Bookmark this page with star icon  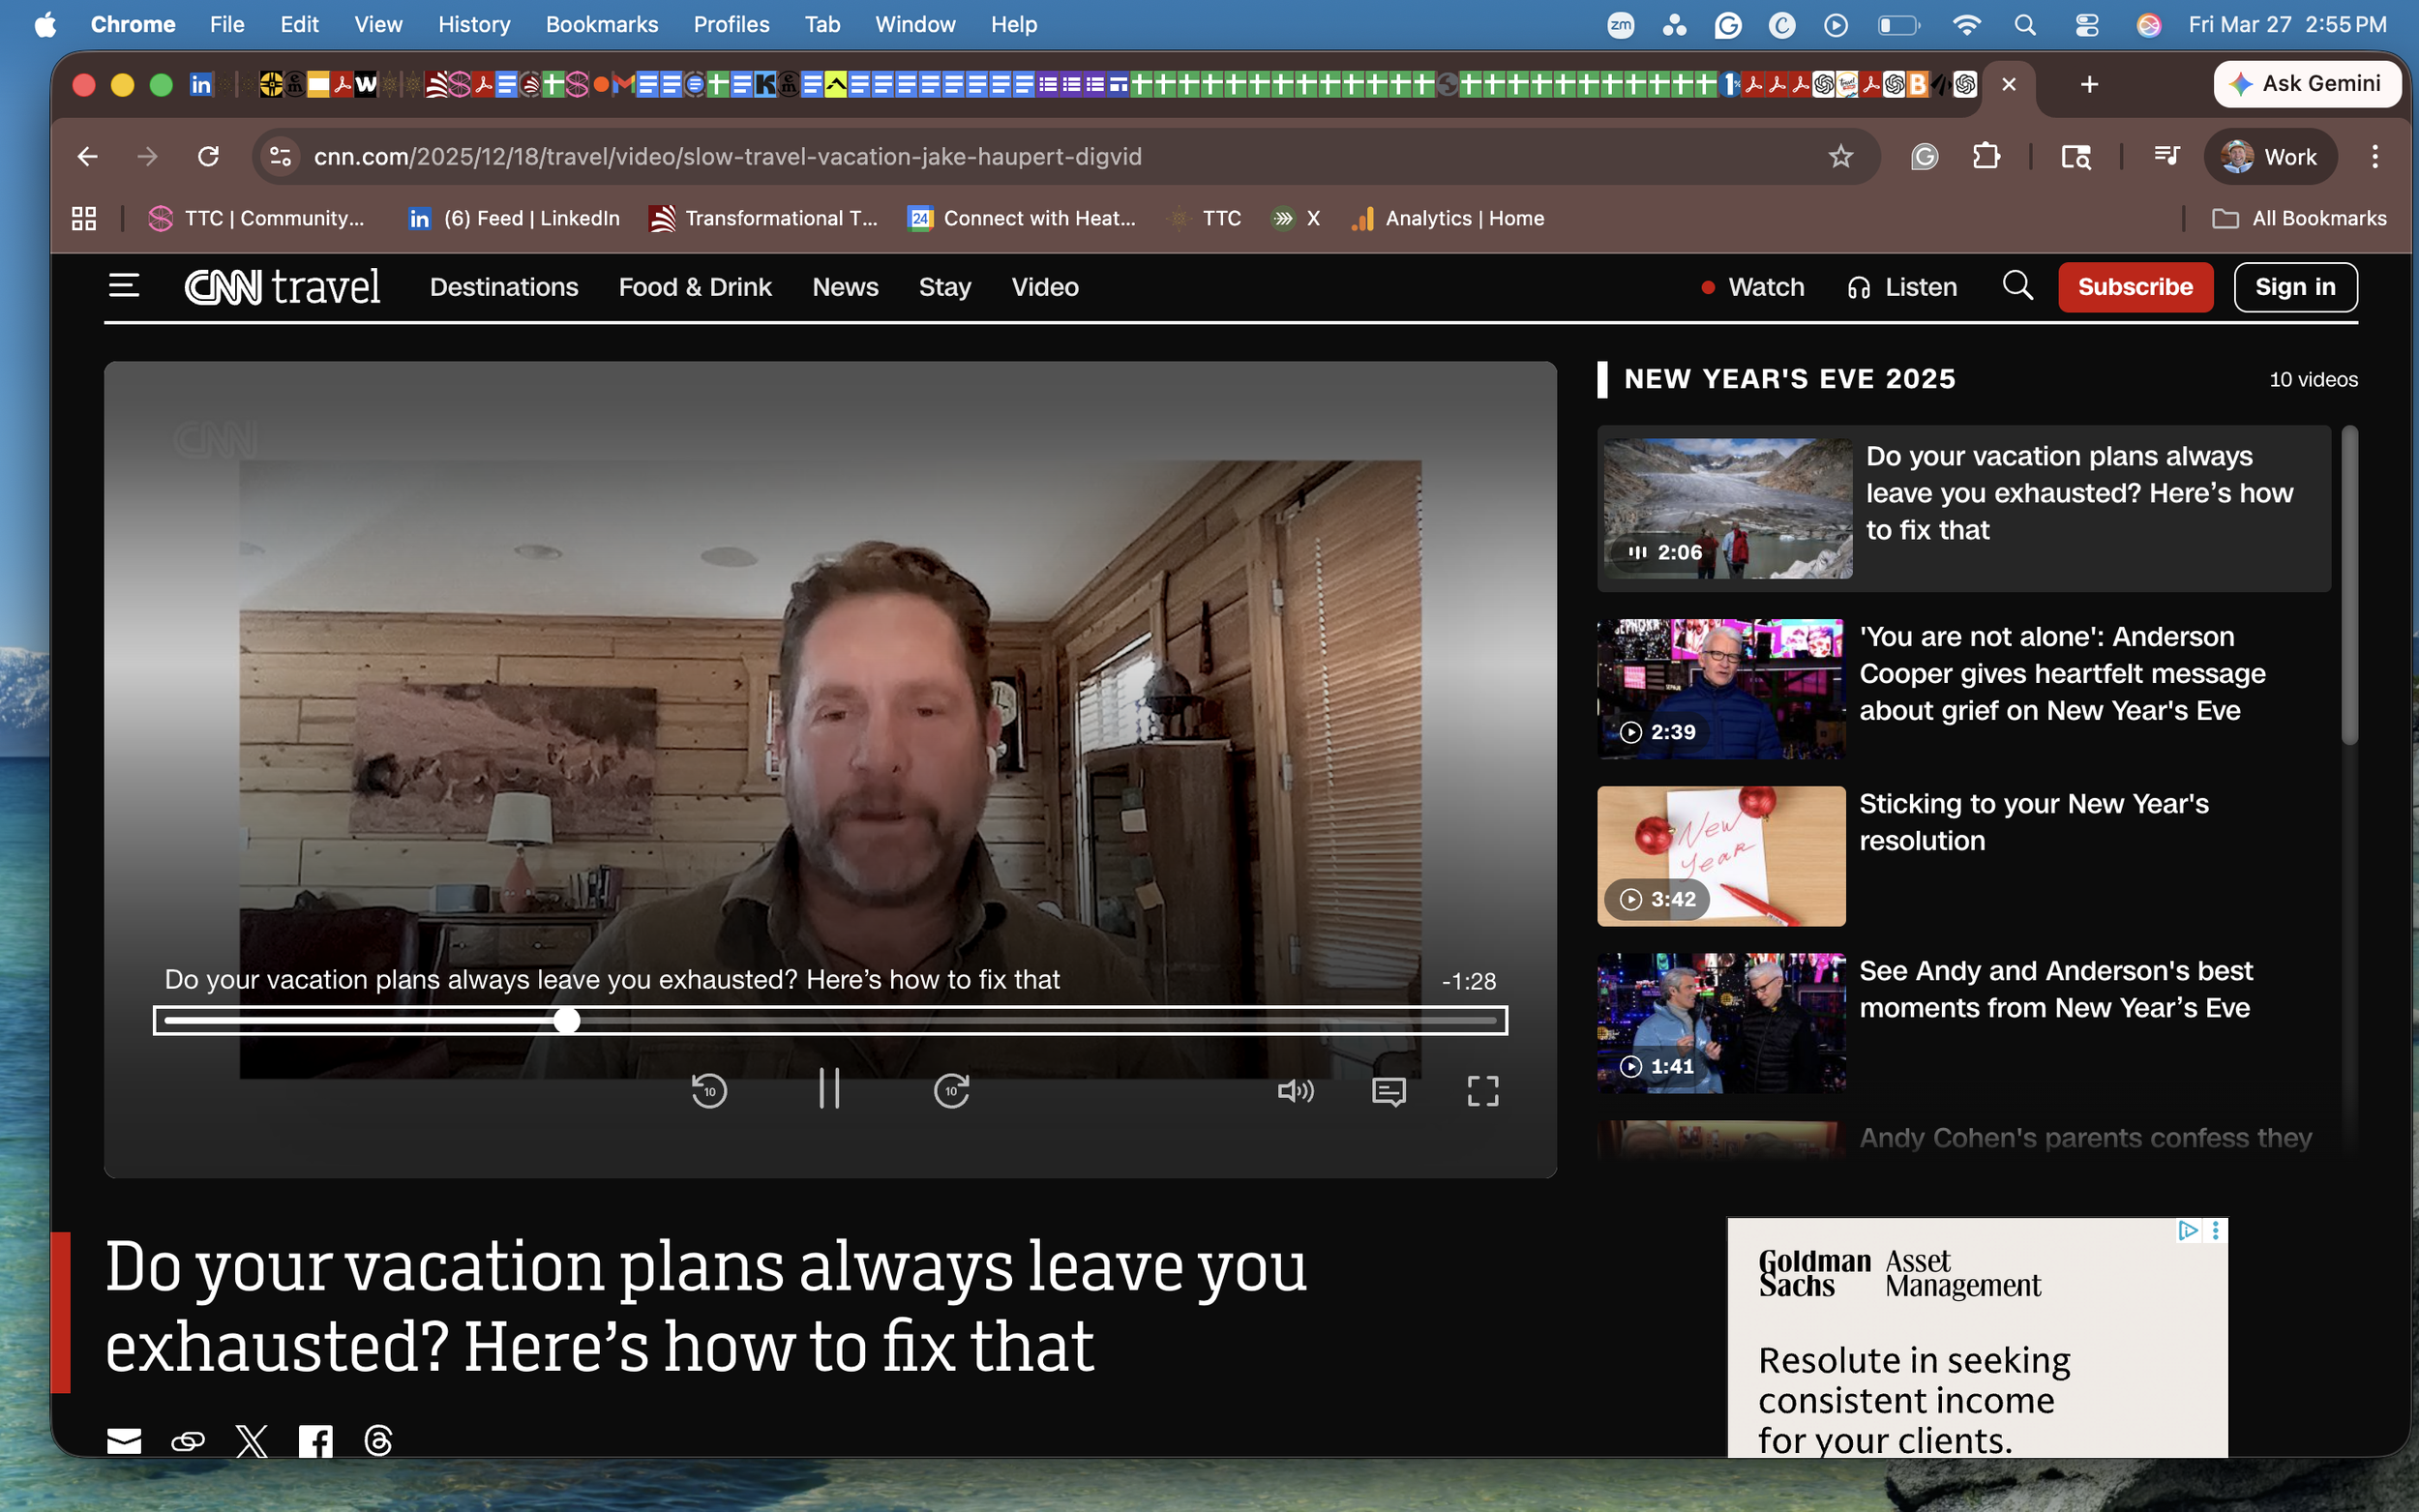1840,157
